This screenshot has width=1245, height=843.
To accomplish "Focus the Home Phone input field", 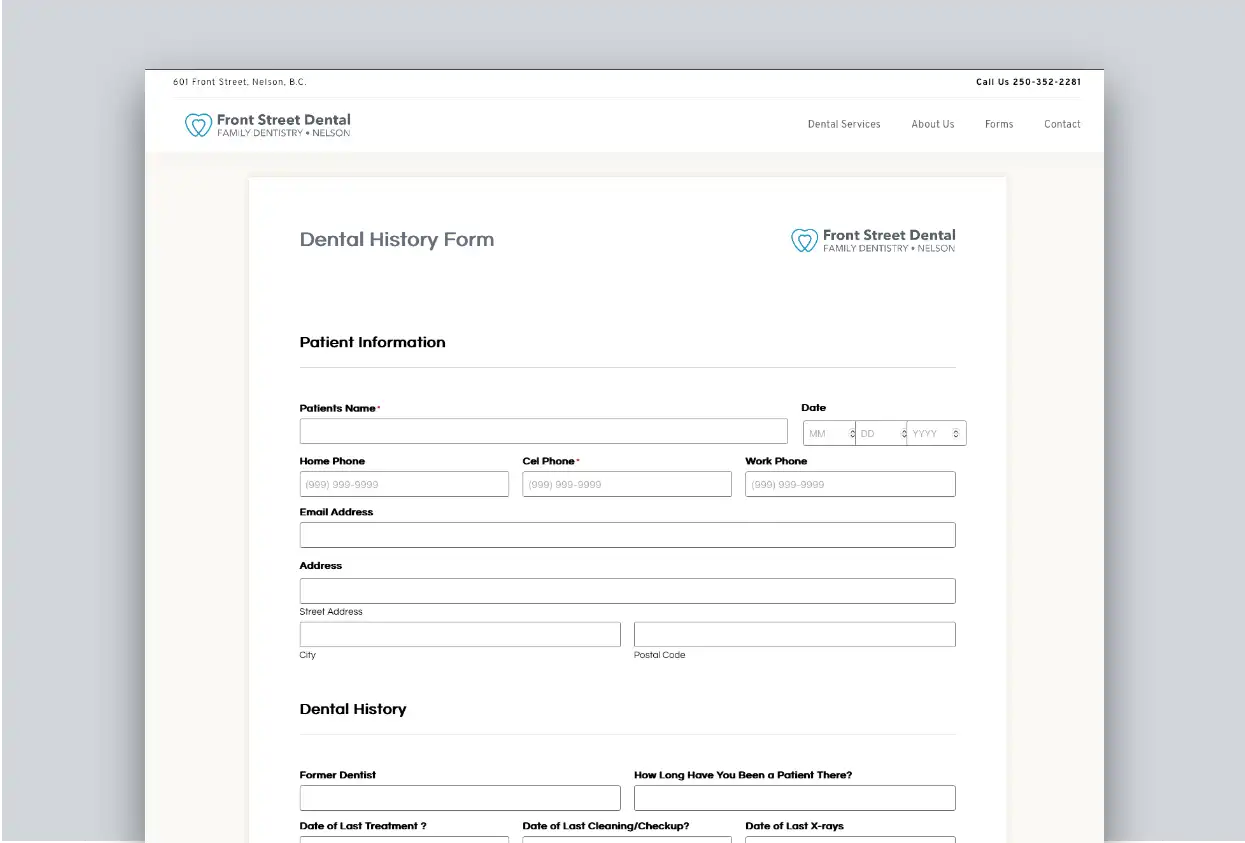I will coord(404,484).
